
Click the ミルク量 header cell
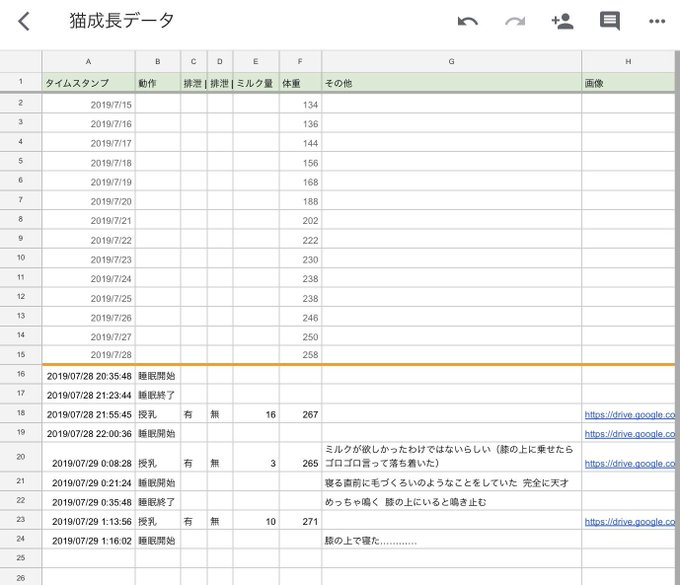256,83
